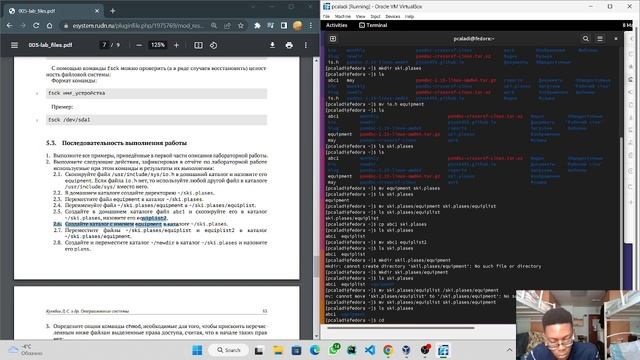The height and width of the screenshot is (360, 640).
Task: Download the PDF file
Action: coord(272,45)
